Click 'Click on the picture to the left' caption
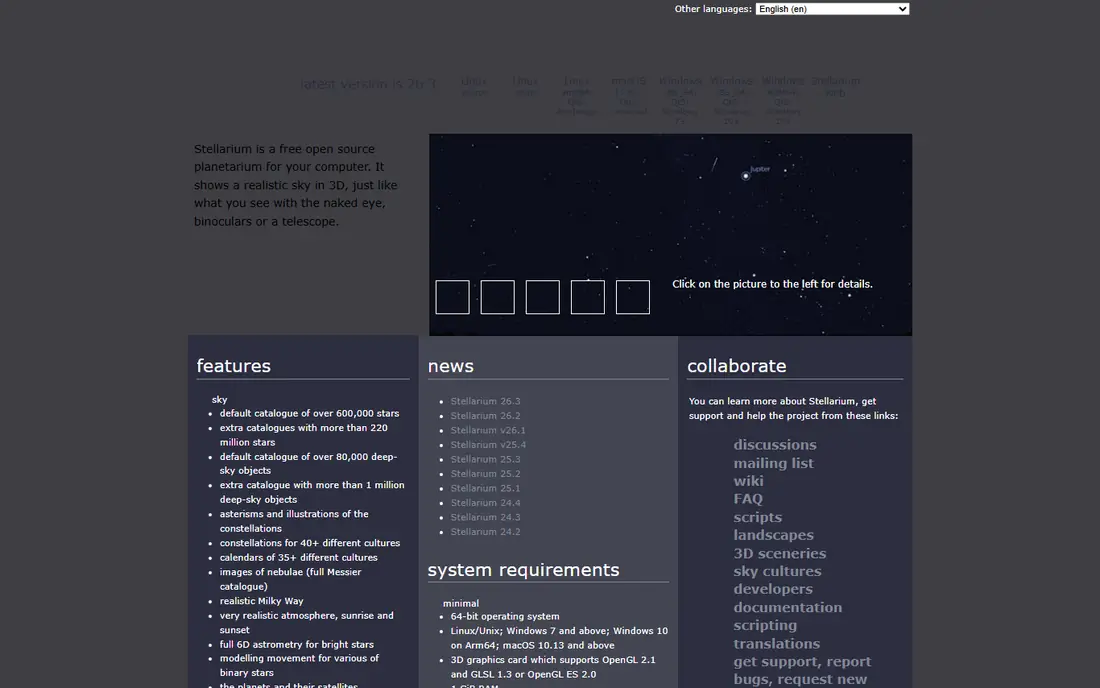 [772, 284]
